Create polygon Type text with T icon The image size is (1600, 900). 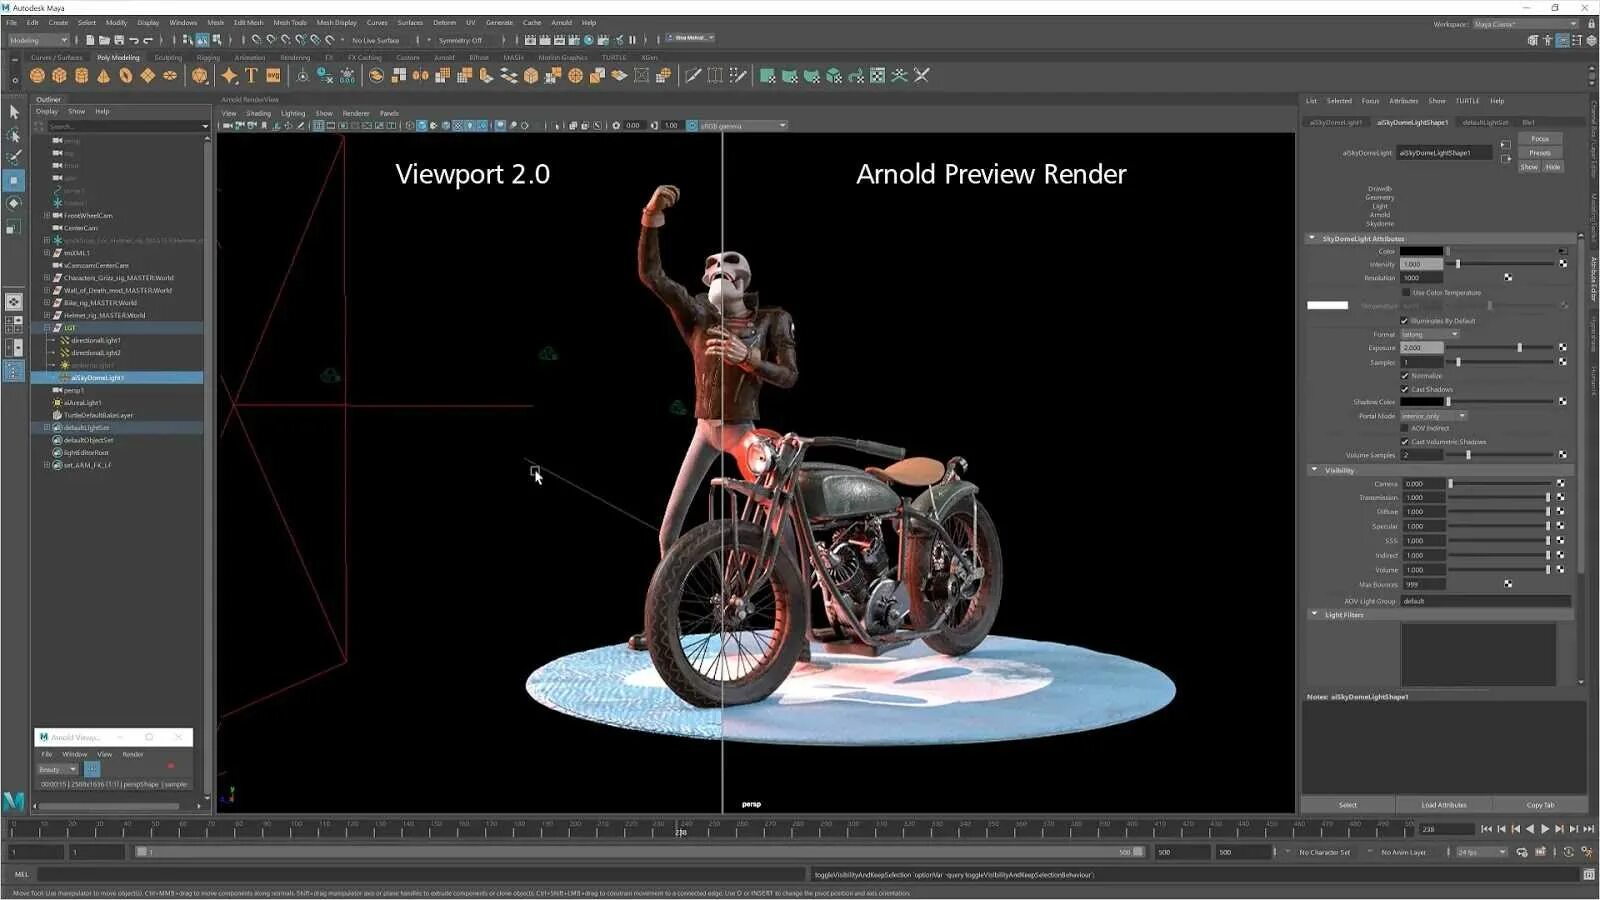pyautogui.click(x=251, y=76)
